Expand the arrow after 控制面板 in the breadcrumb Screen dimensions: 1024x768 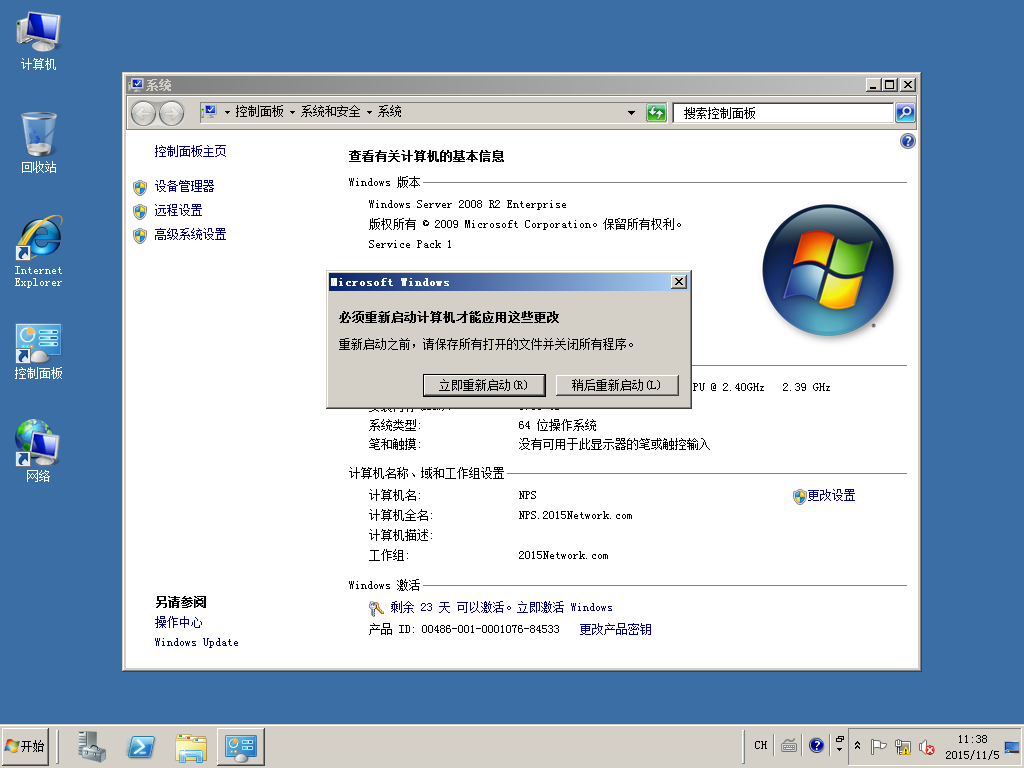point(292,112)
